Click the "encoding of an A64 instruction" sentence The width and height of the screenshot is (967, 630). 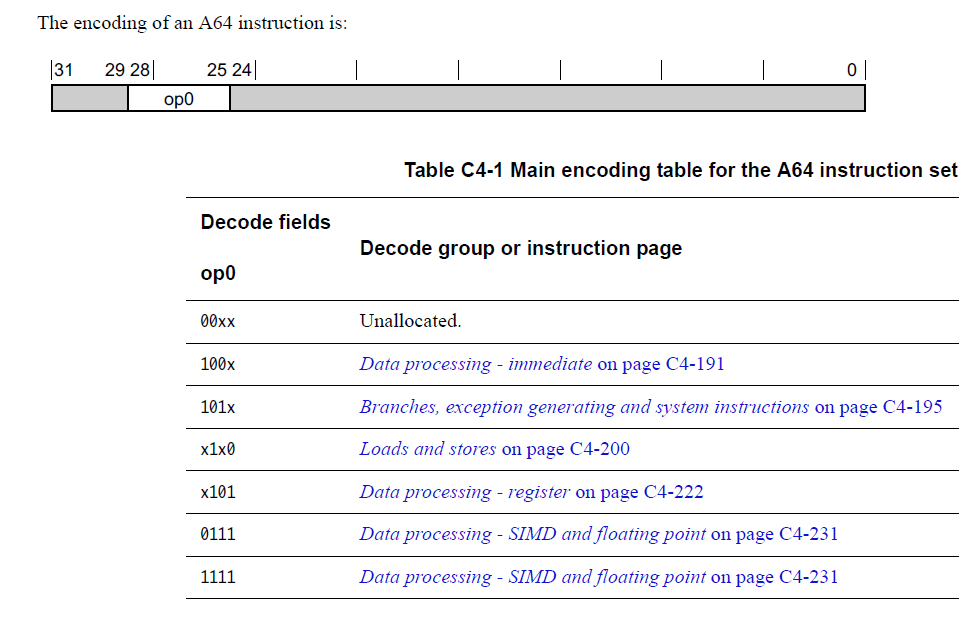click(192, 23)
